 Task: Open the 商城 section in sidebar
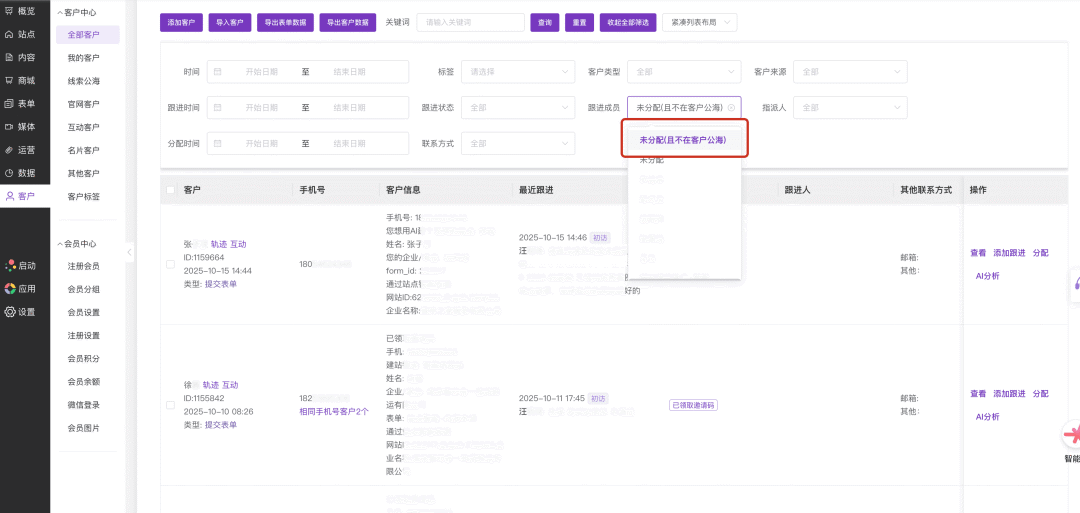[24, 80]
